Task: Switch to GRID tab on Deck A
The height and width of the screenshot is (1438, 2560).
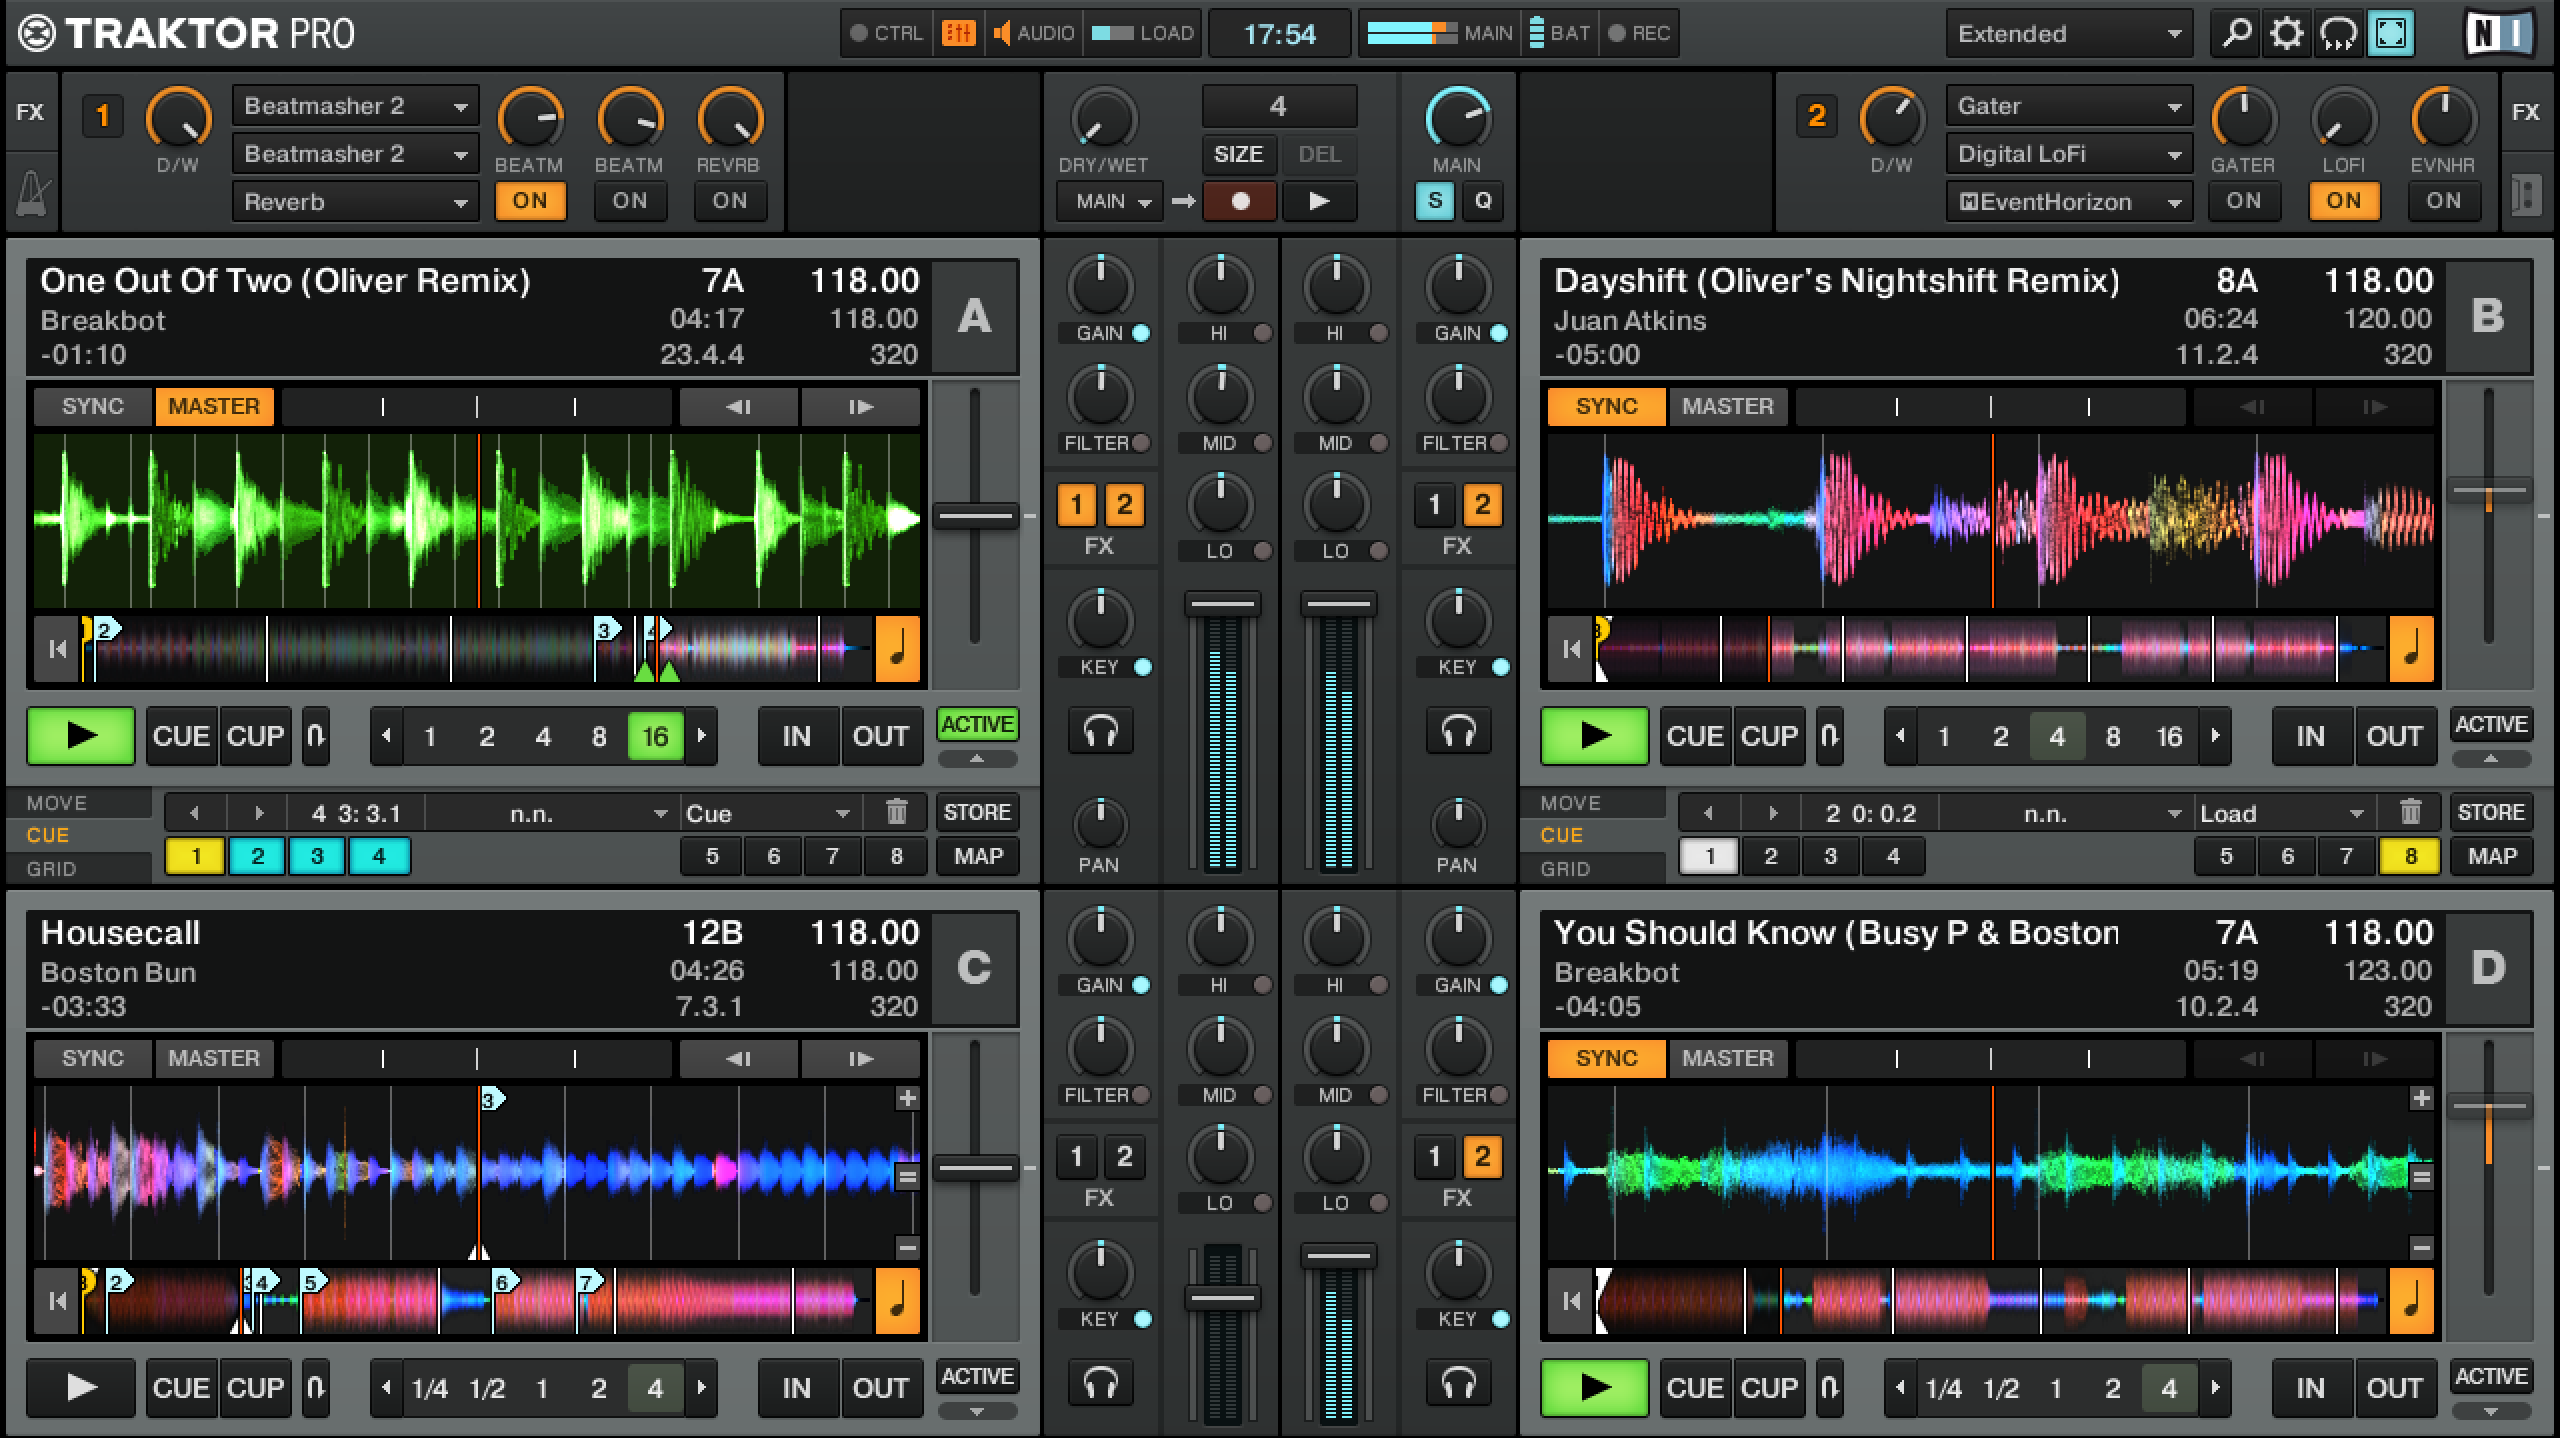Action: point(51,869)
